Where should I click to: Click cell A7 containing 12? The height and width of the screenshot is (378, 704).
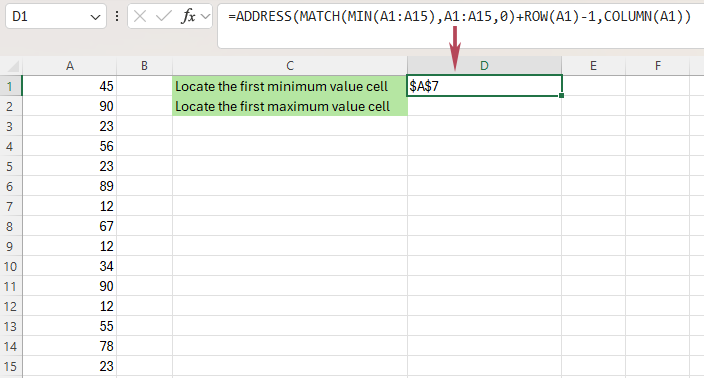point(70,206)
